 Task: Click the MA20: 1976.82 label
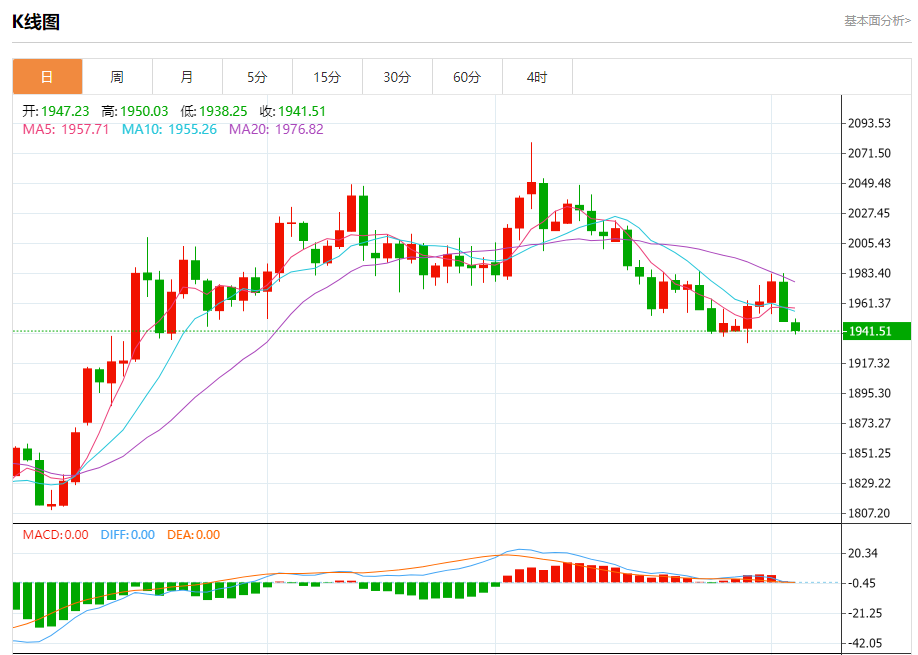click(x=276, y=129)
